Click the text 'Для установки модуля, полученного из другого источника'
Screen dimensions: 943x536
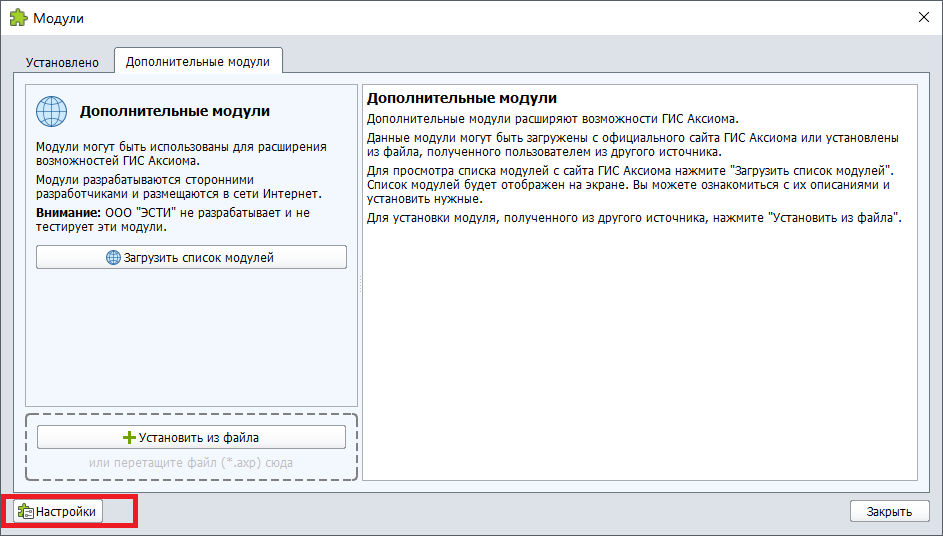coord(538,218)
